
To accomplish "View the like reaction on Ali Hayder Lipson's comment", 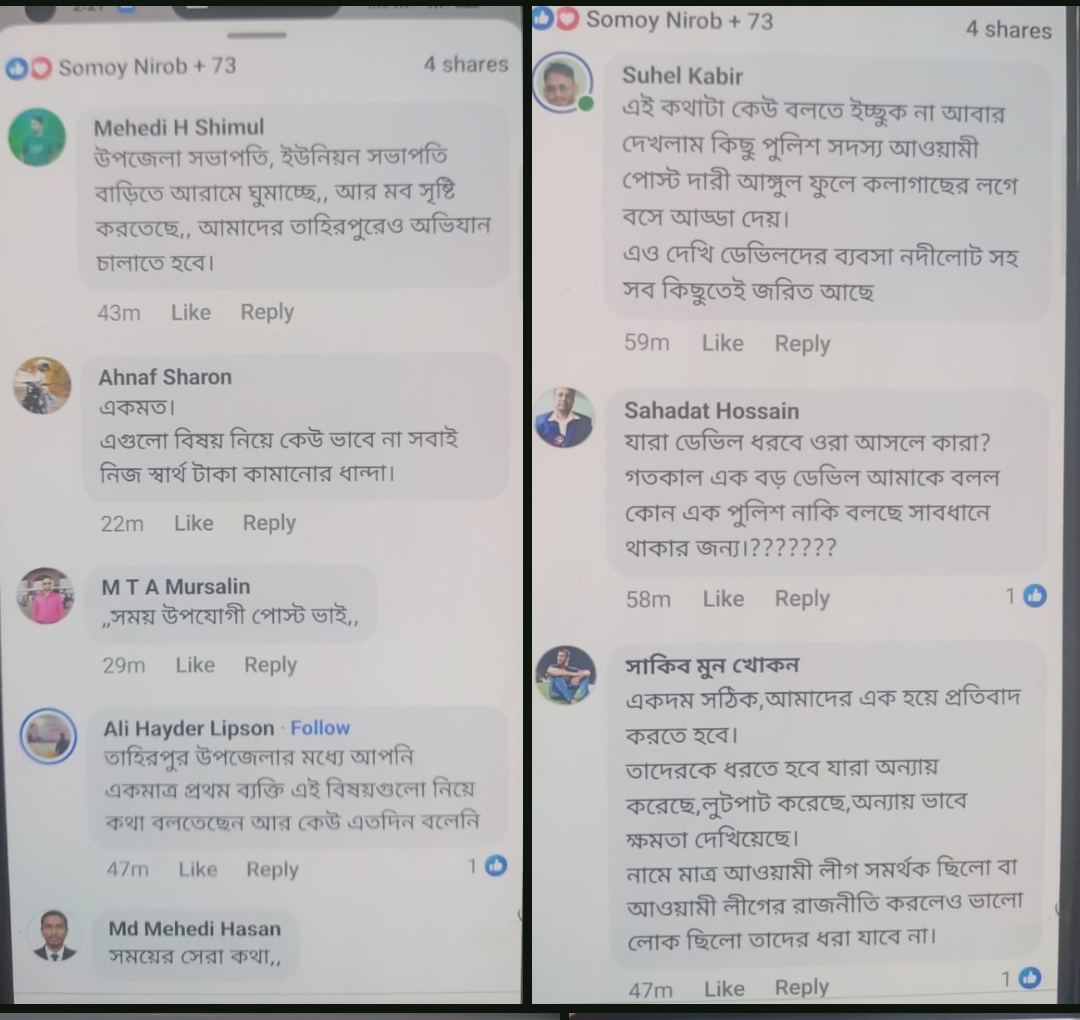I will point(488,866).
